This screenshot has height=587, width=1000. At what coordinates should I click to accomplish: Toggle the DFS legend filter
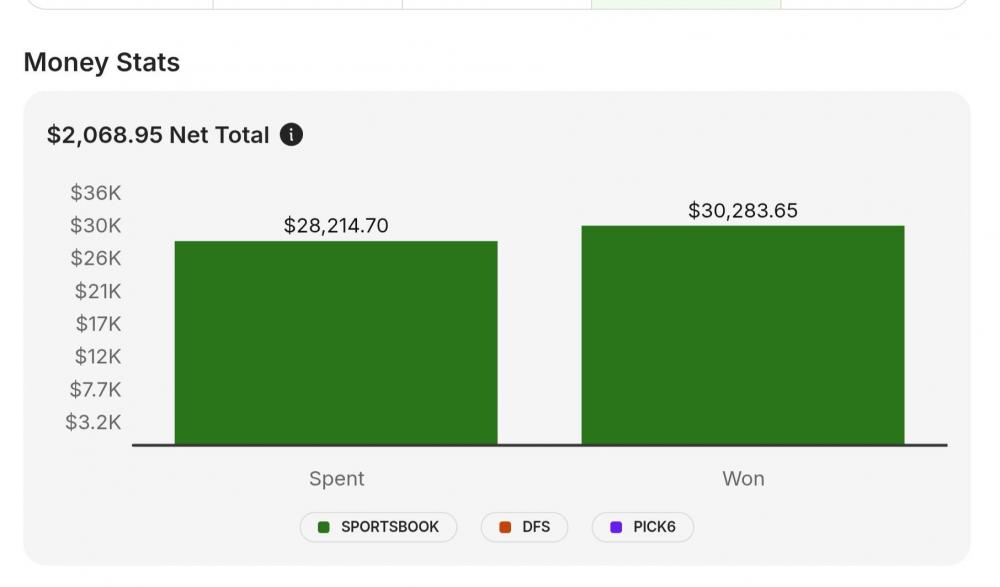pos(524,527)
